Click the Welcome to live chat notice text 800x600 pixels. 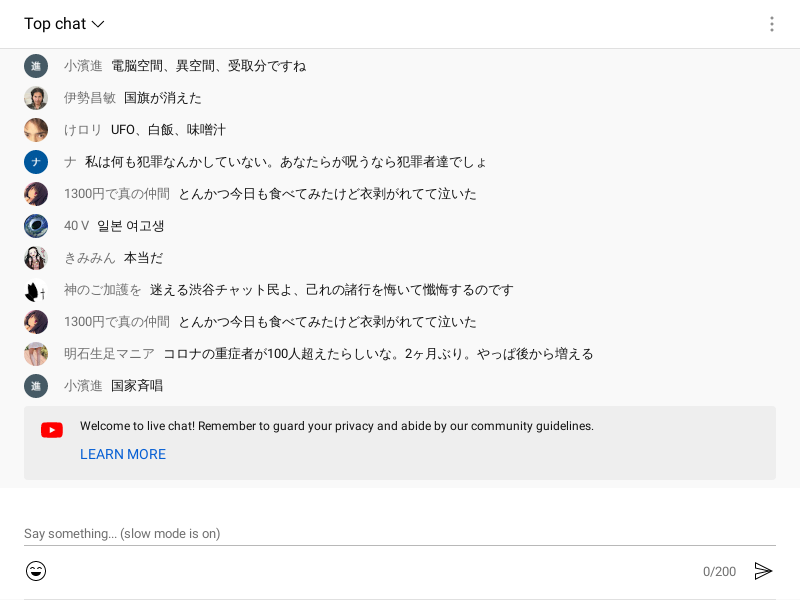click(337, 426)
